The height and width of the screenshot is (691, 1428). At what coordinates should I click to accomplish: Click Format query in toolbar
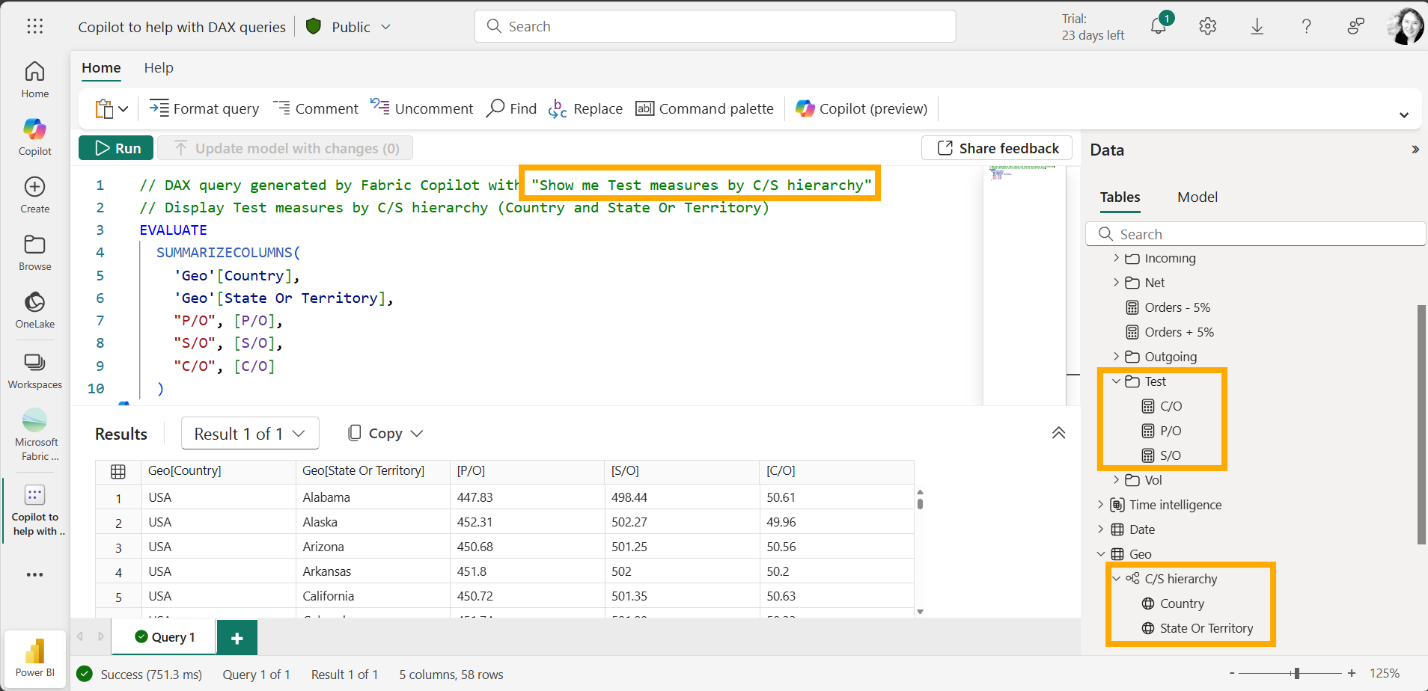(204, 108)
